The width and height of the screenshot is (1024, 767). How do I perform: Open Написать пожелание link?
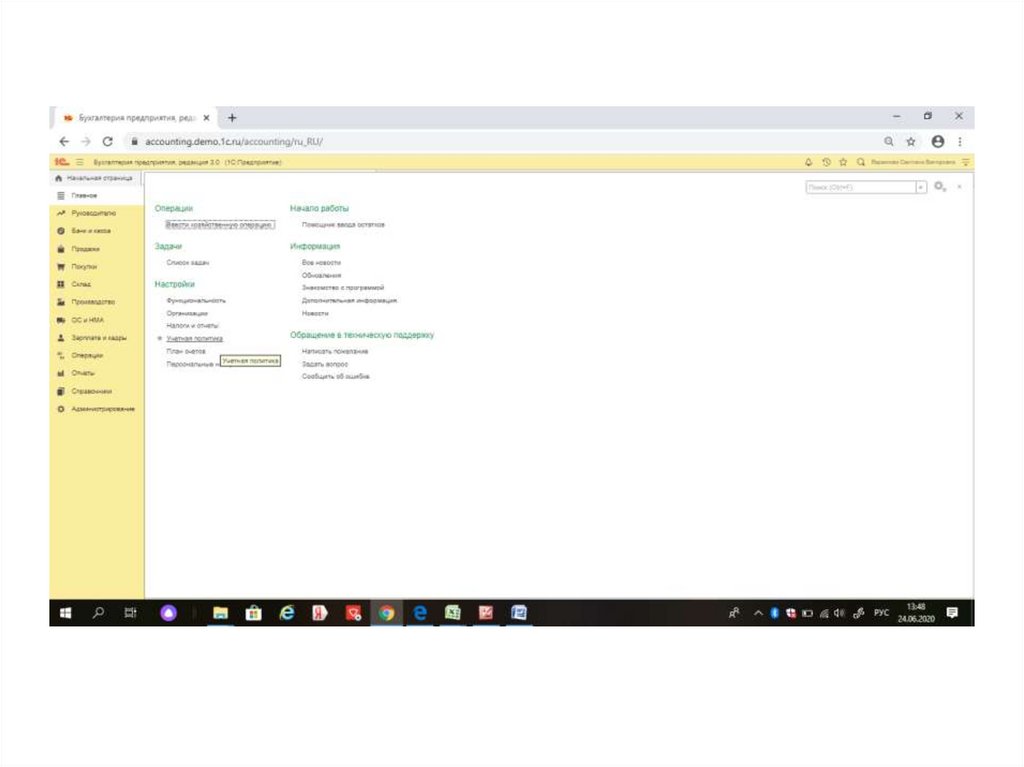click(x=335, y=351)
